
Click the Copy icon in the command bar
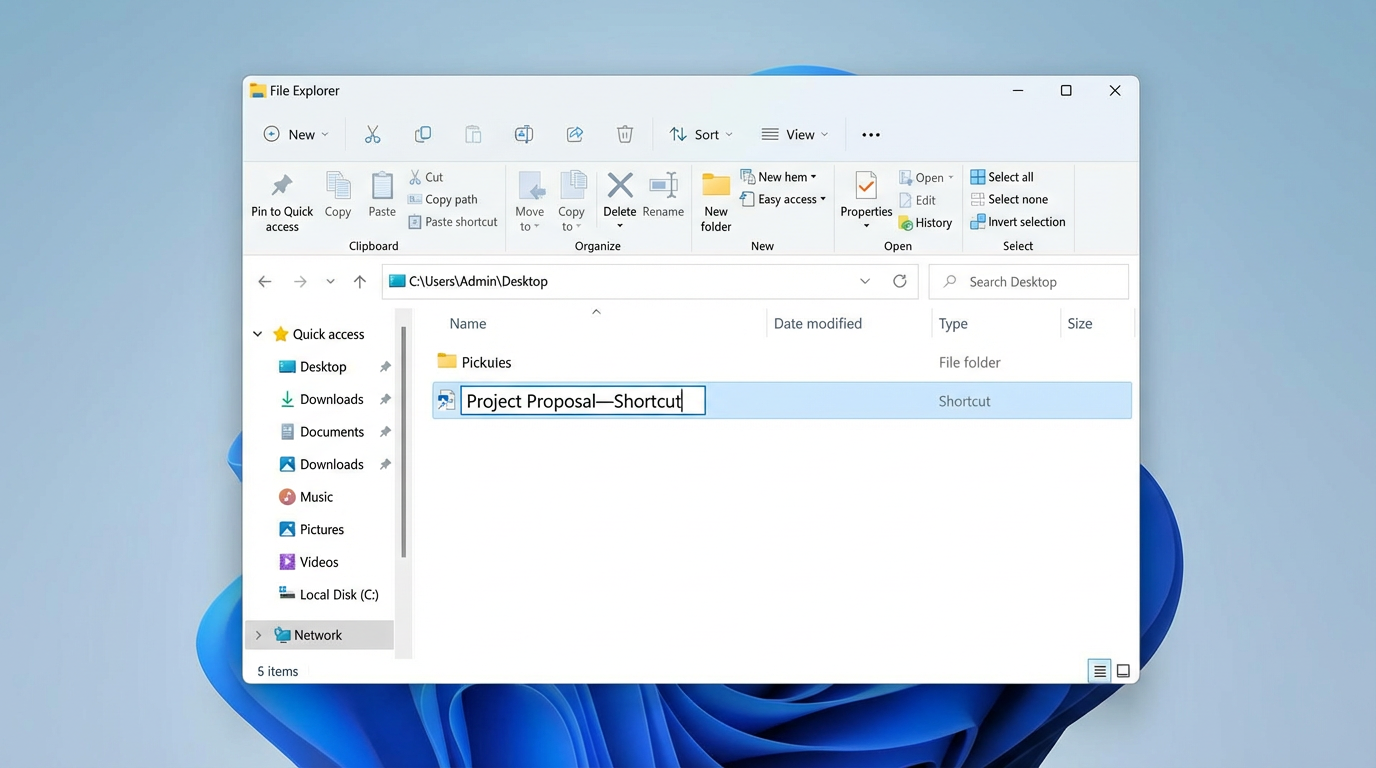[x=423, y=133]
